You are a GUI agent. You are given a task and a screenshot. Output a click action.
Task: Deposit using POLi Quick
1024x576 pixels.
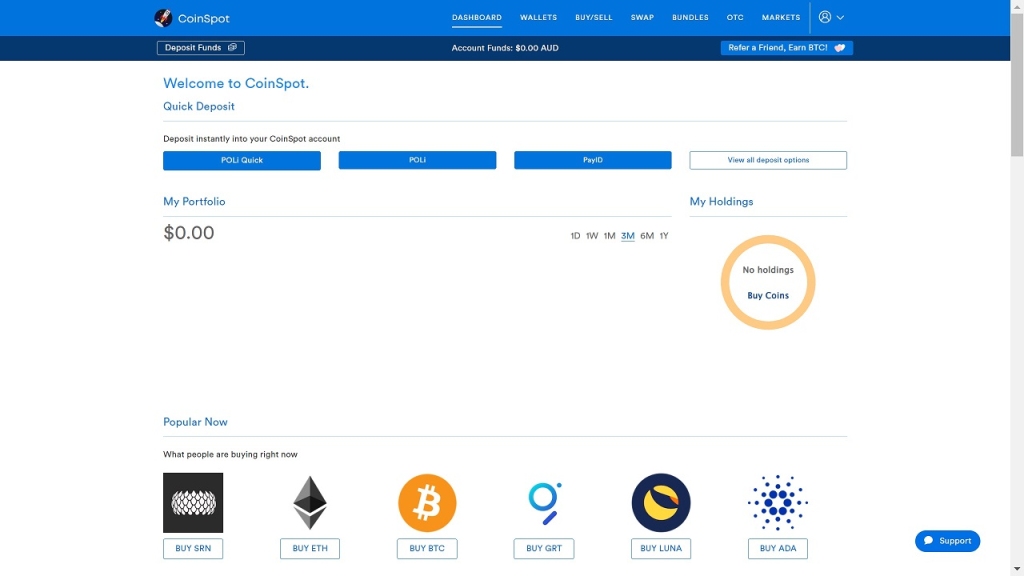pyautogui.click(x=242, y=160)
